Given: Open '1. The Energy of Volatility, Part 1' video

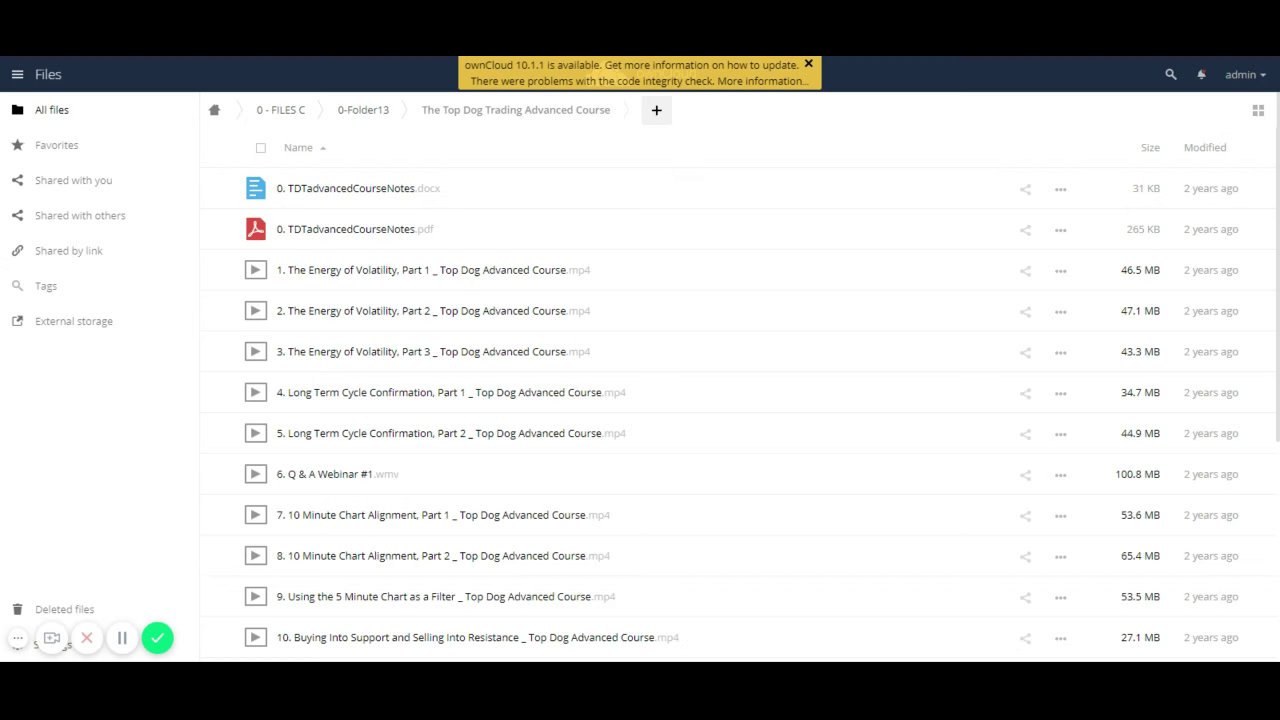Looking at the screenshot, I should tap(433, 270).
